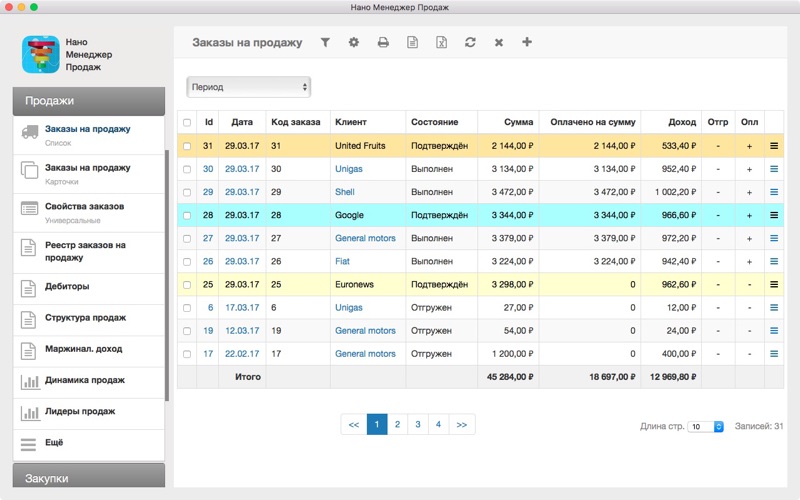Open Лидеры продаж report

(x=89, y=412)
